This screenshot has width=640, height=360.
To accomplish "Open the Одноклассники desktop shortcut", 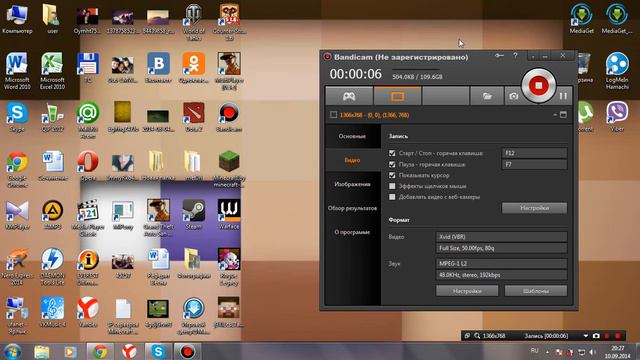I will (x=193, y=68).
